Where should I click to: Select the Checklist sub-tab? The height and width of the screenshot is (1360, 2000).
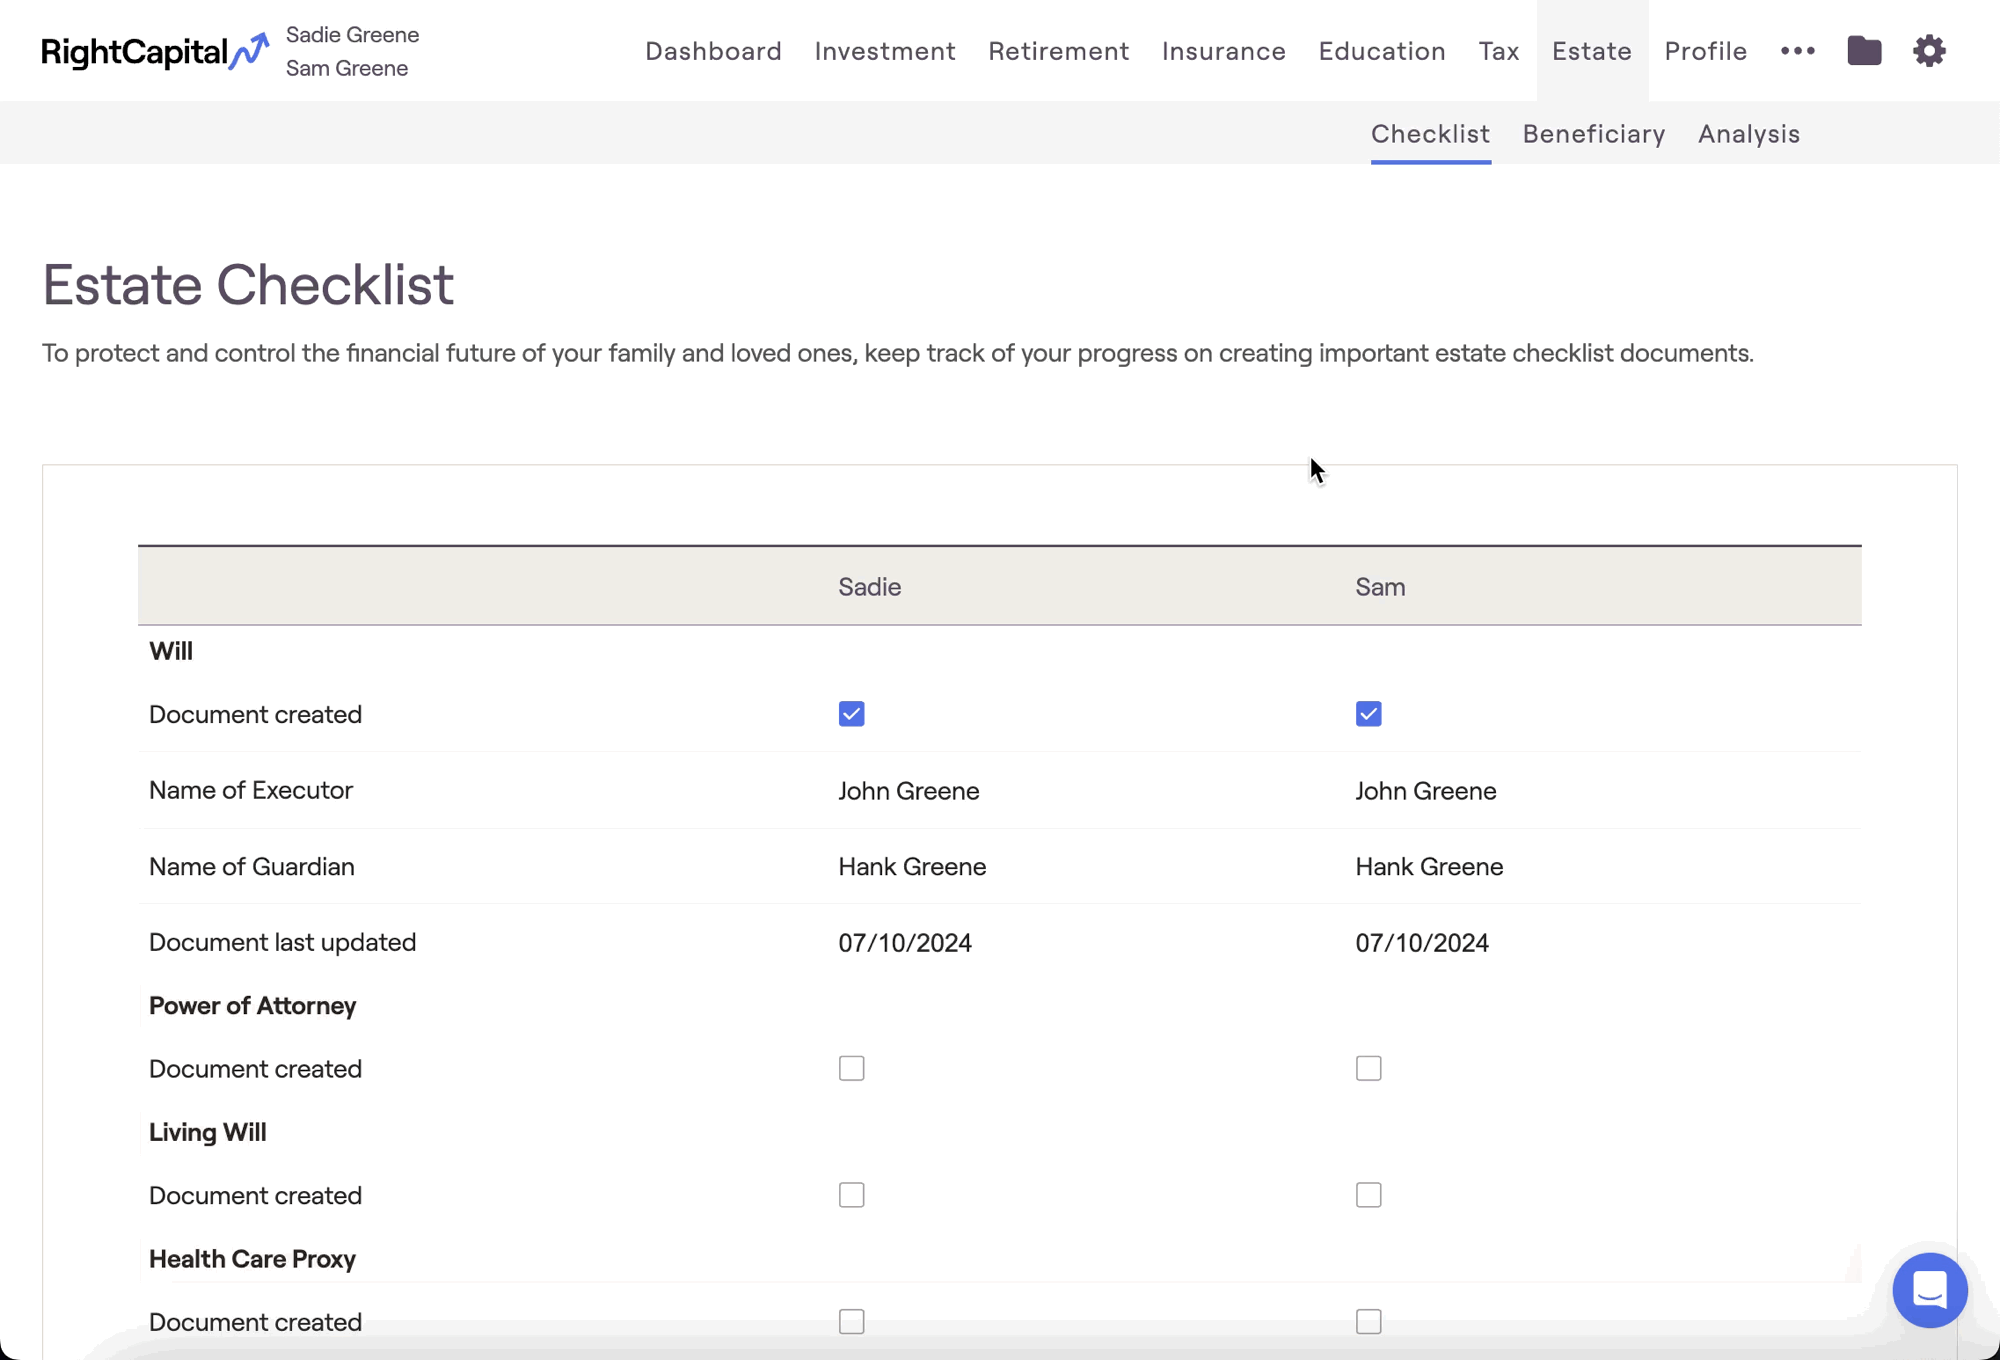(x=1430, y=134)
